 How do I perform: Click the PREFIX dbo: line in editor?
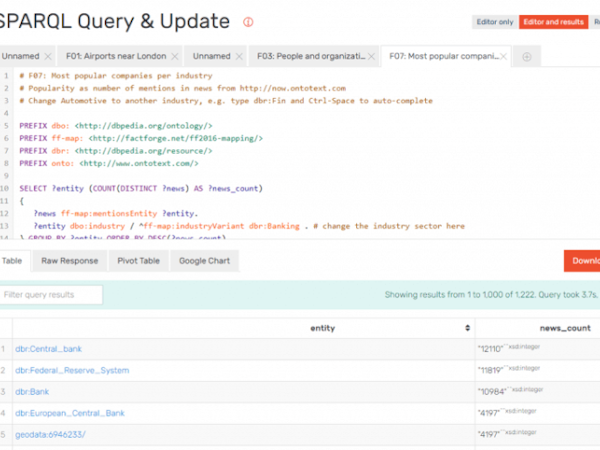(116, 126)
